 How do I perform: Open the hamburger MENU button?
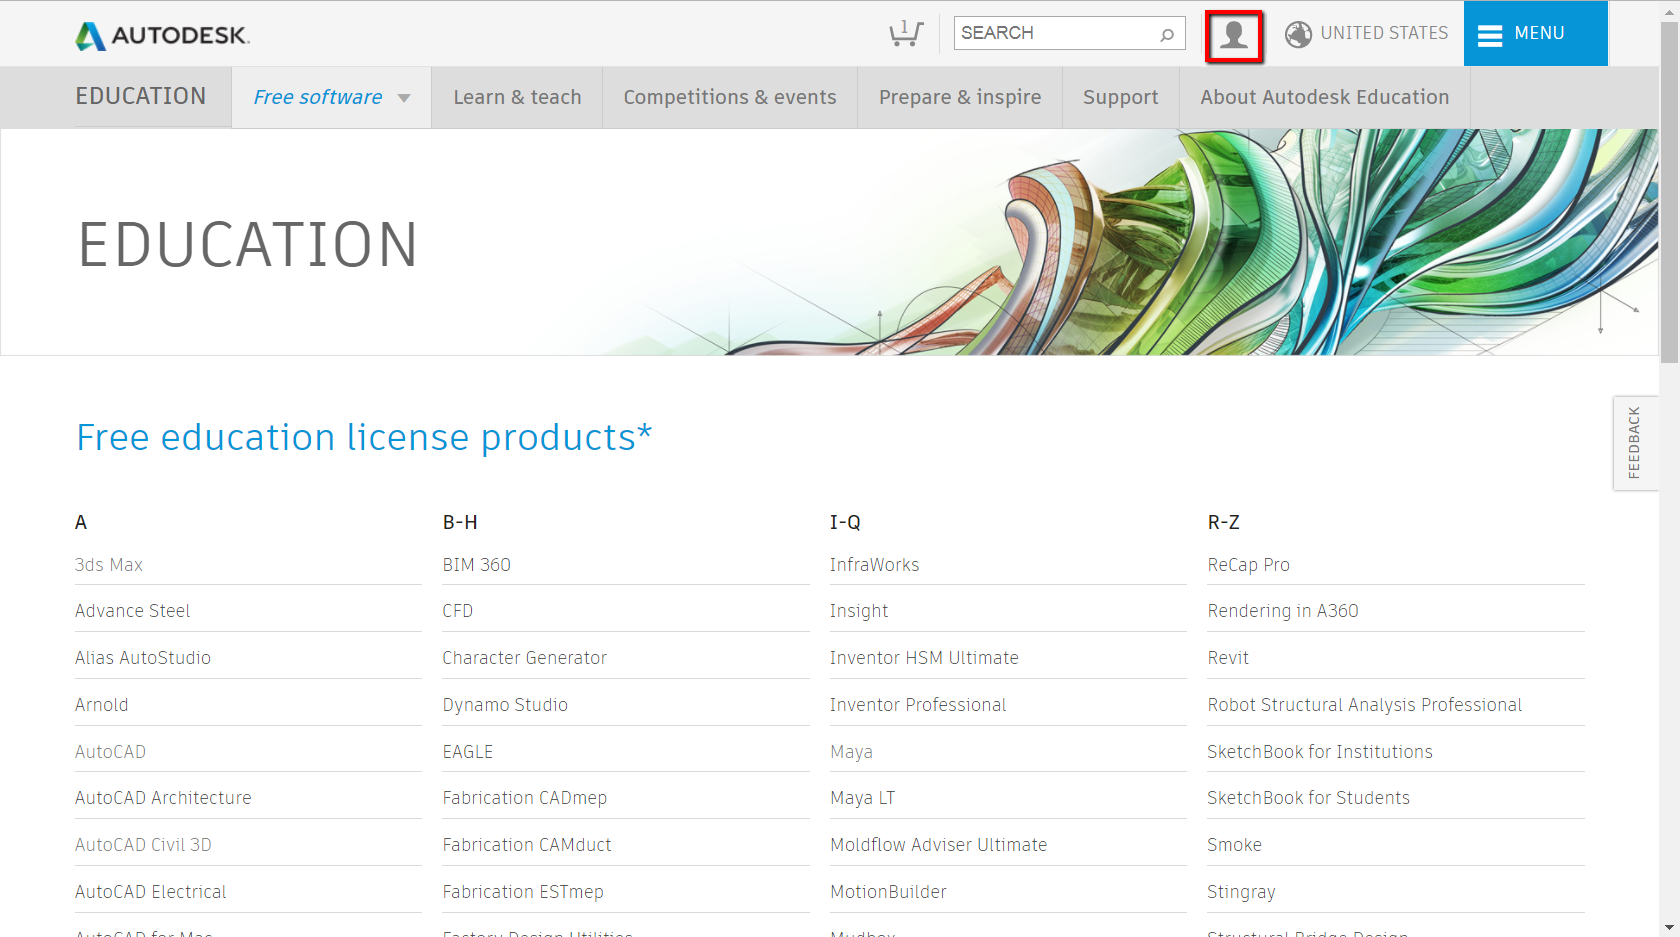(1535, 34)
